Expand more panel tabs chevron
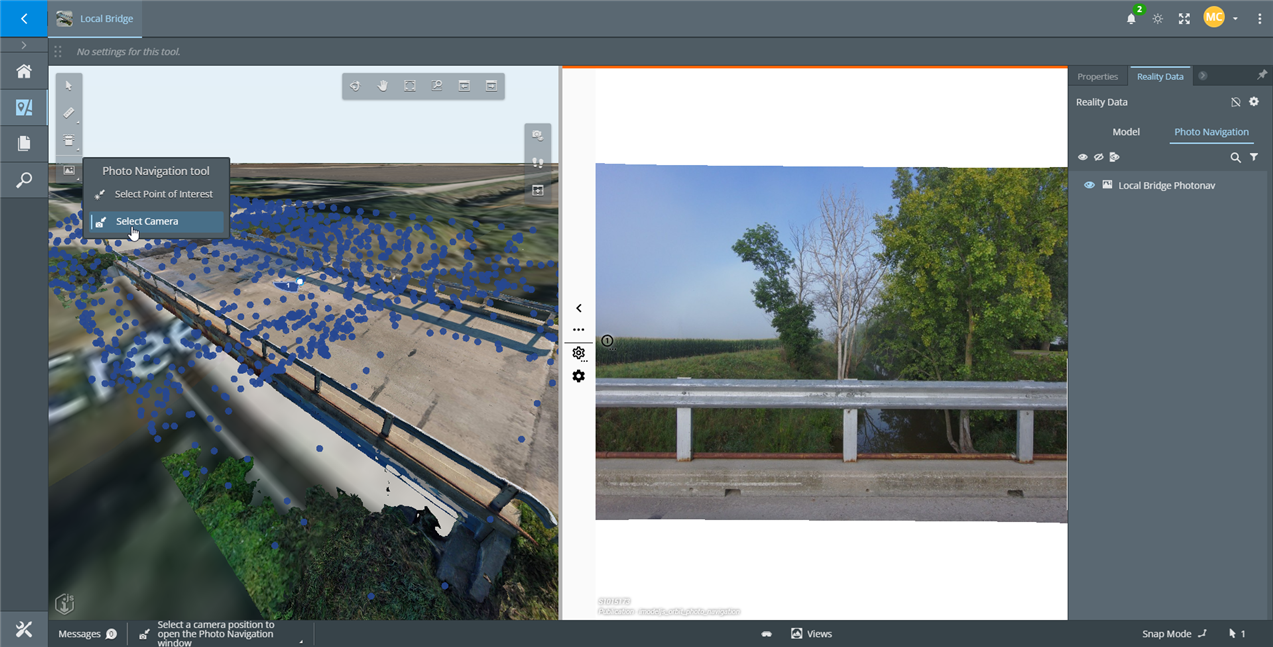Viewport: 1273px width, 647px height. coord(1203,76)
